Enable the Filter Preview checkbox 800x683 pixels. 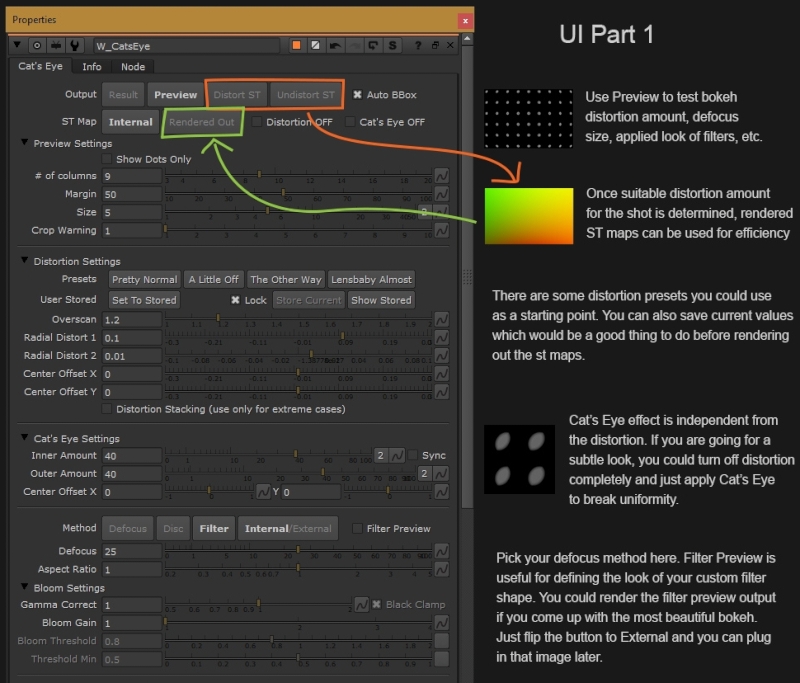point(358,528)
